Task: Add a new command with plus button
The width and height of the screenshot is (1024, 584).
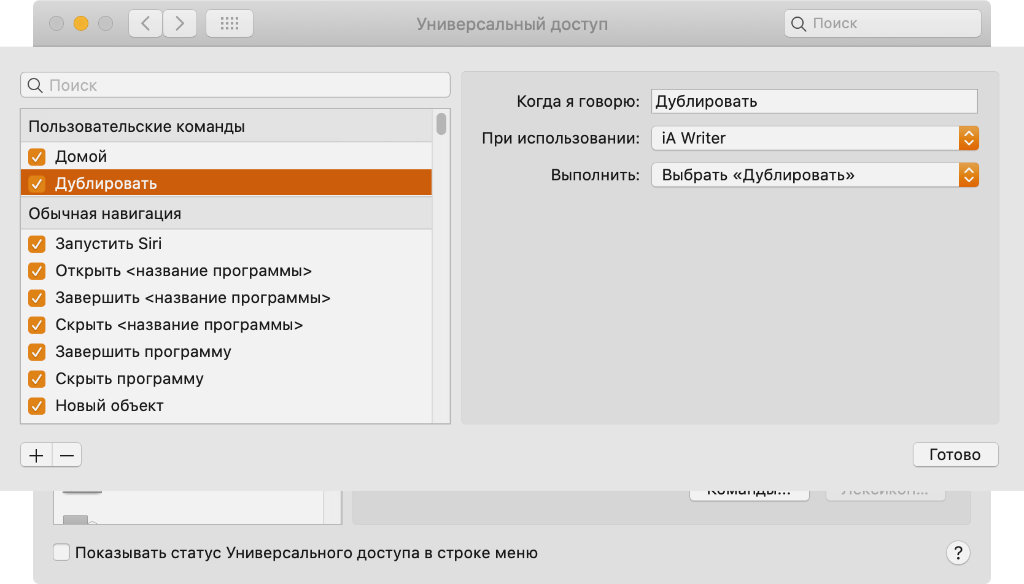Action: coord(36,455)
